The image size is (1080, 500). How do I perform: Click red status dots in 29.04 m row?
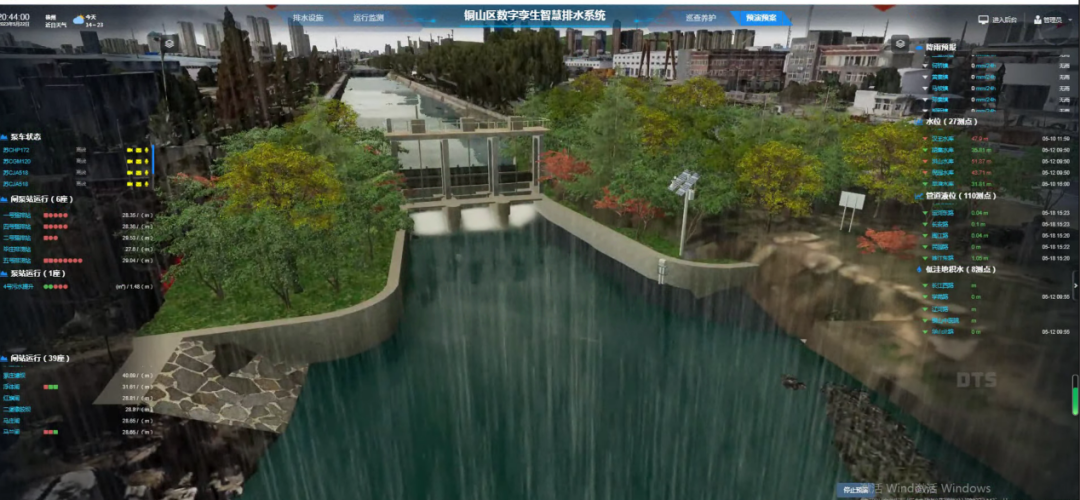coord(63,261)
